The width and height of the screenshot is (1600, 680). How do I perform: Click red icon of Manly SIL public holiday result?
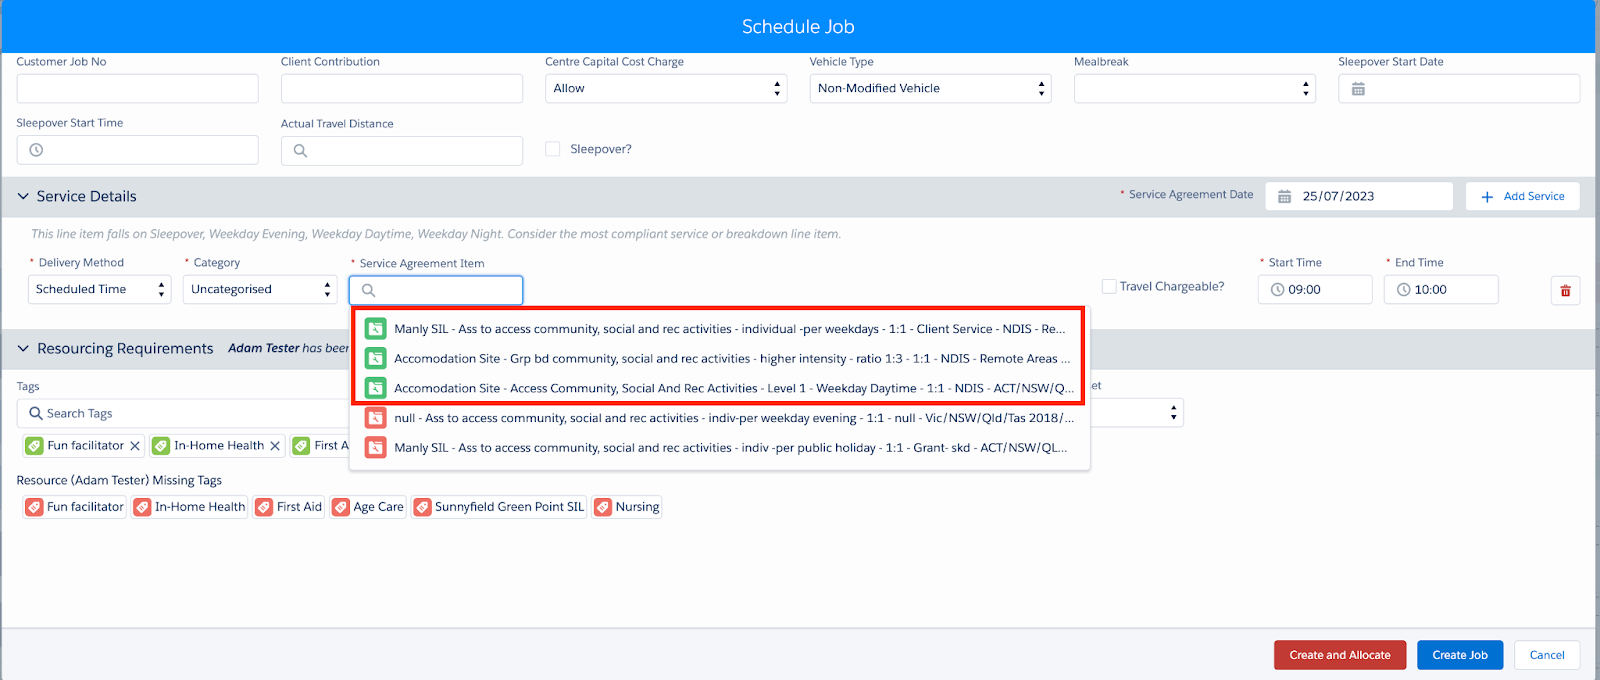click(375, 447)
